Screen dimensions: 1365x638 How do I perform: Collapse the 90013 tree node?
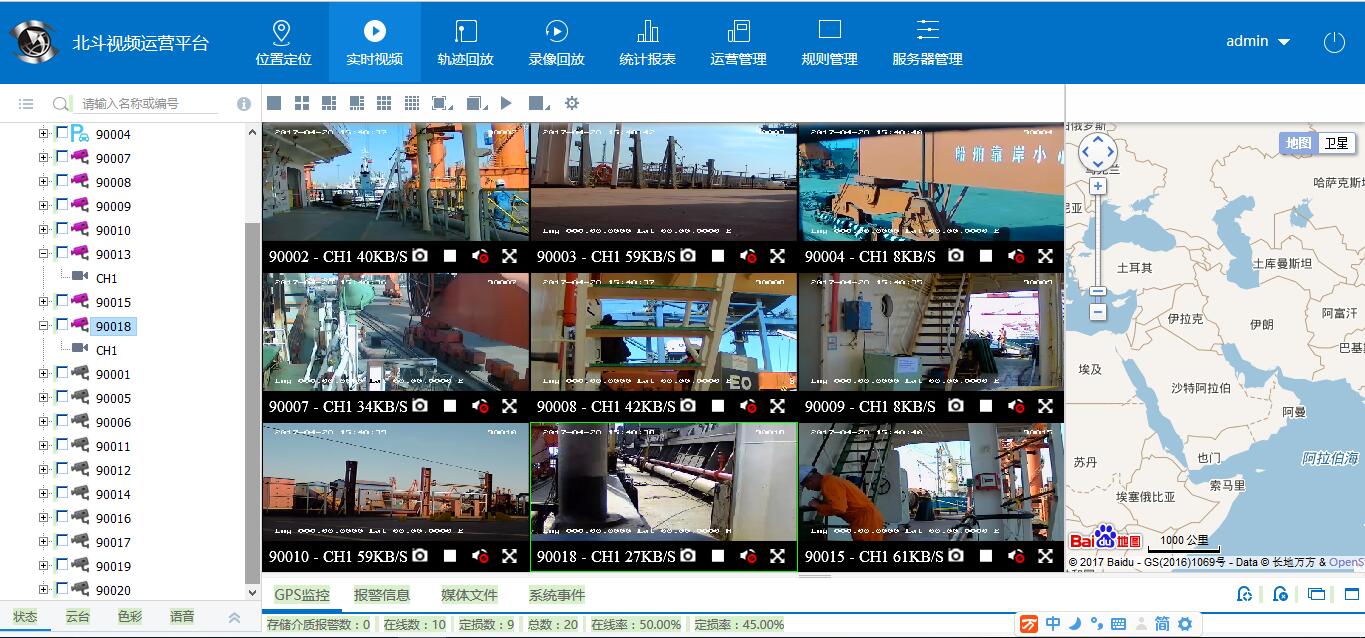[44, 254]
